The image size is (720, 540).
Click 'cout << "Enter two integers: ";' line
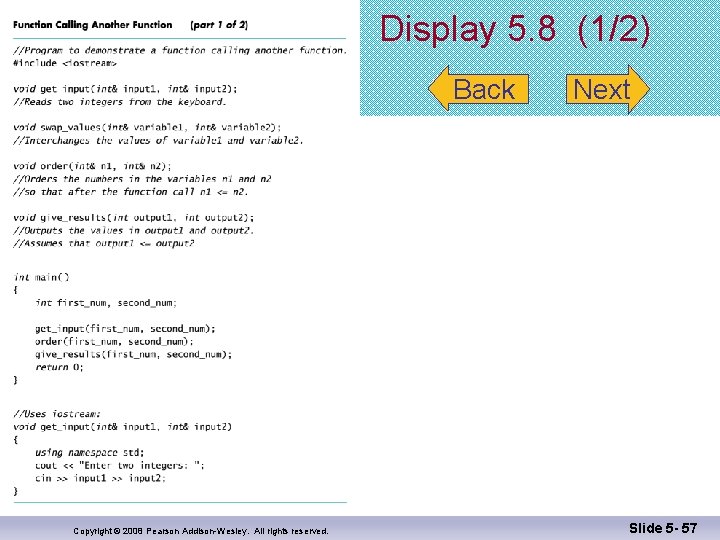coord(120,465)
